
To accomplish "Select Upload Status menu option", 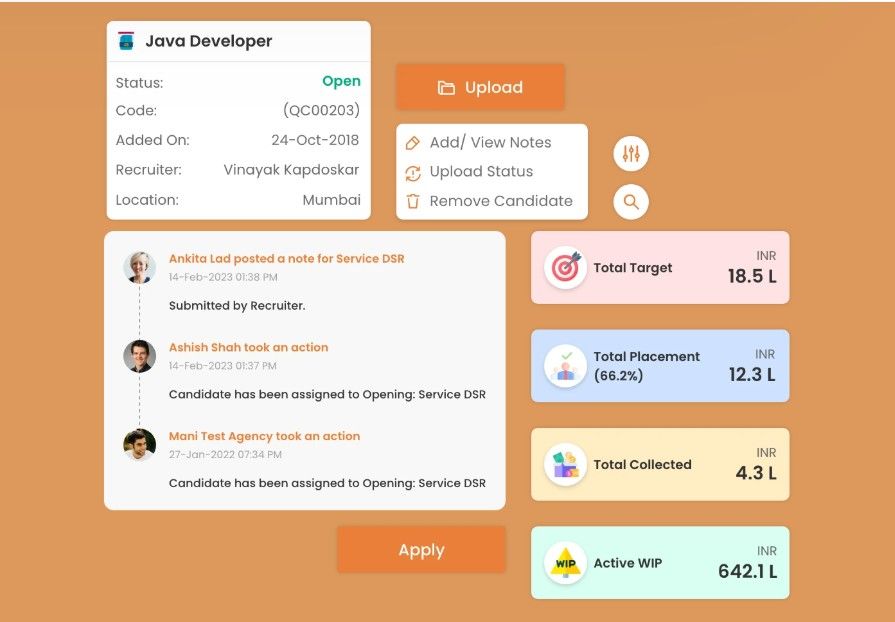I will [x=481, y=172].
